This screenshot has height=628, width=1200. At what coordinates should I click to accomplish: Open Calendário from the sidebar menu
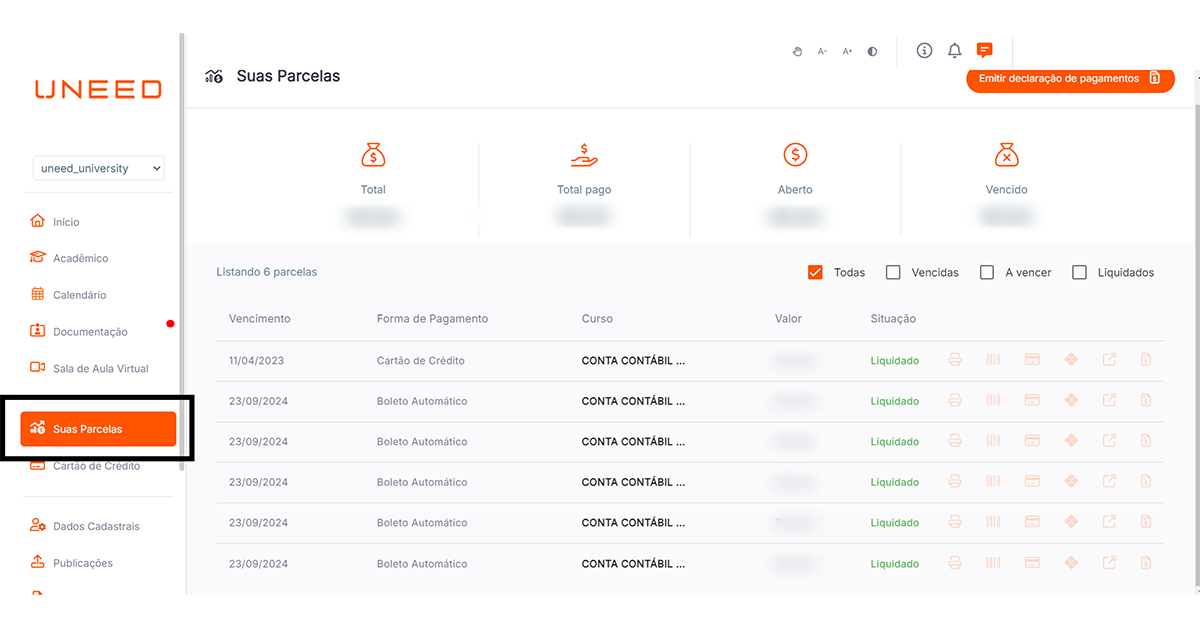(79, 295)
